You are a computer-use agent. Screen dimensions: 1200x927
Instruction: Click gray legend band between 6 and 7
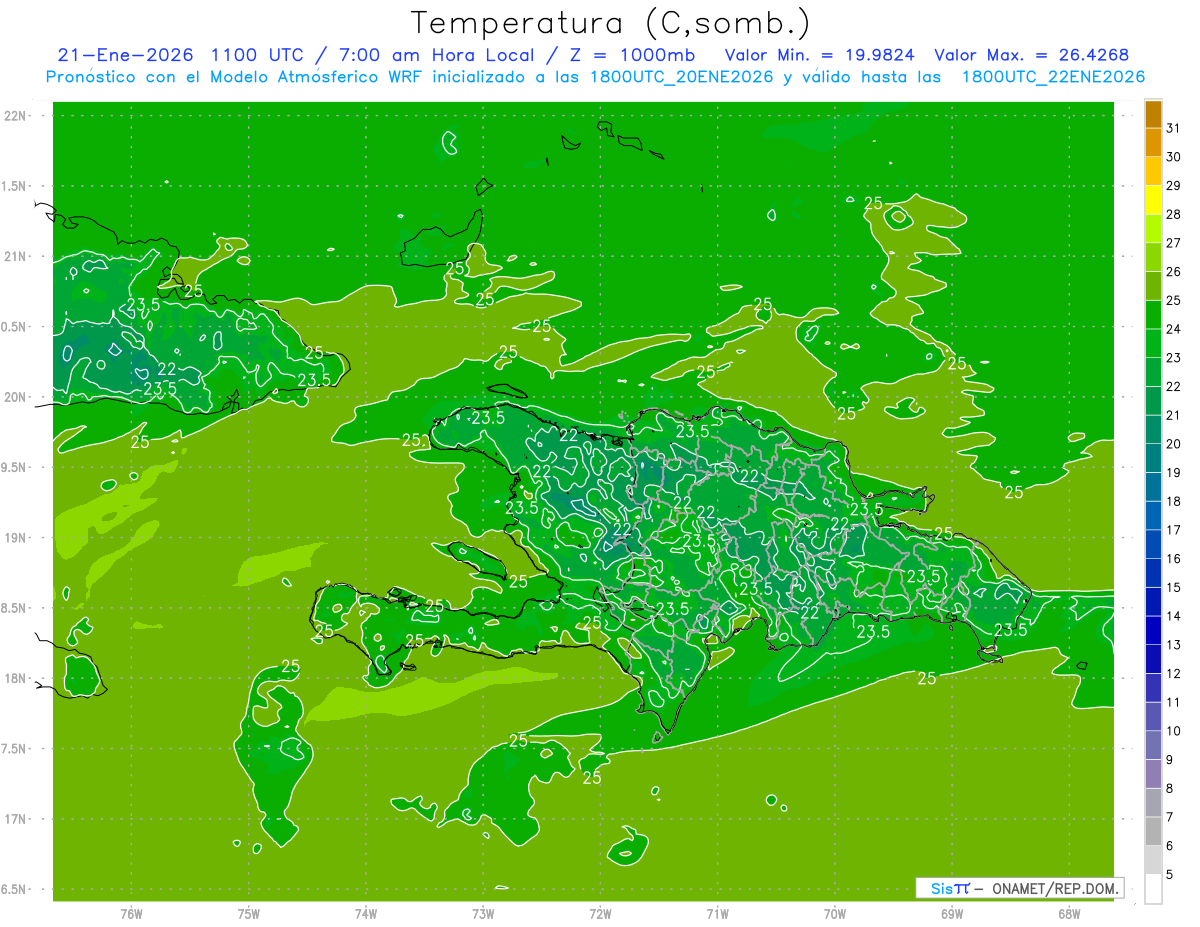[1153, 831]
